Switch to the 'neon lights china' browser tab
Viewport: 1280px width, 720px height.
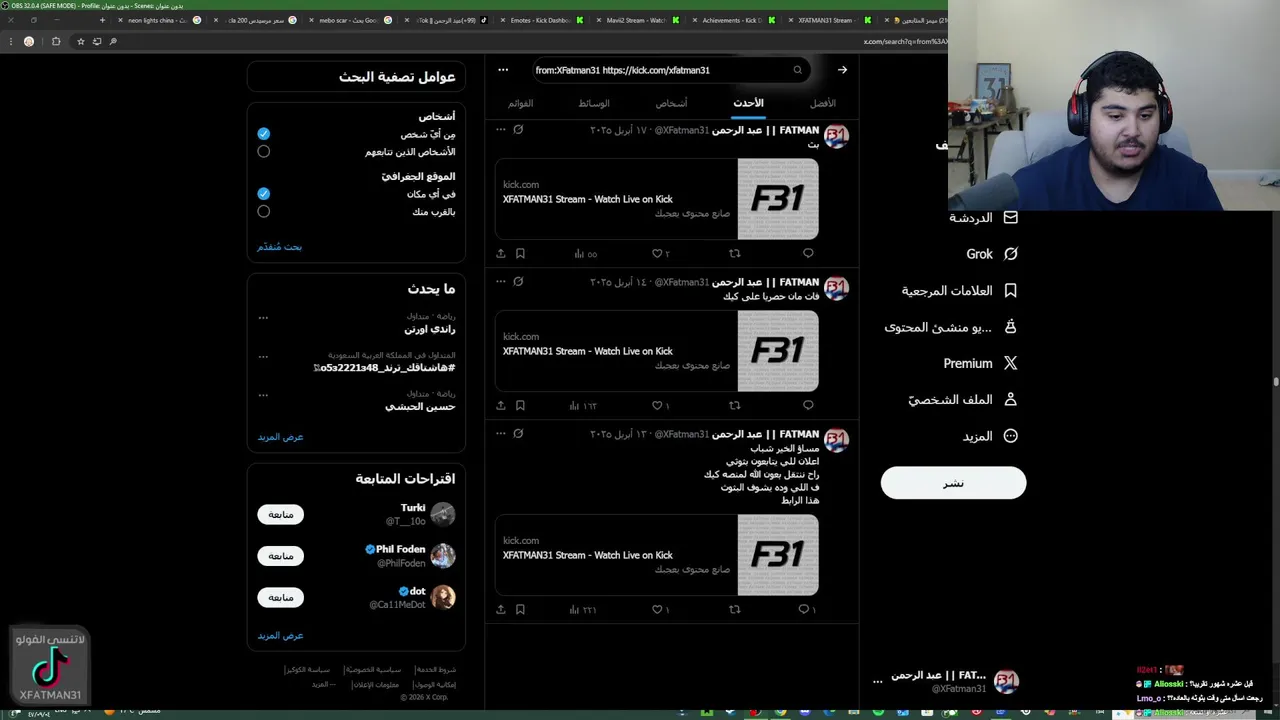pos(158,20)
